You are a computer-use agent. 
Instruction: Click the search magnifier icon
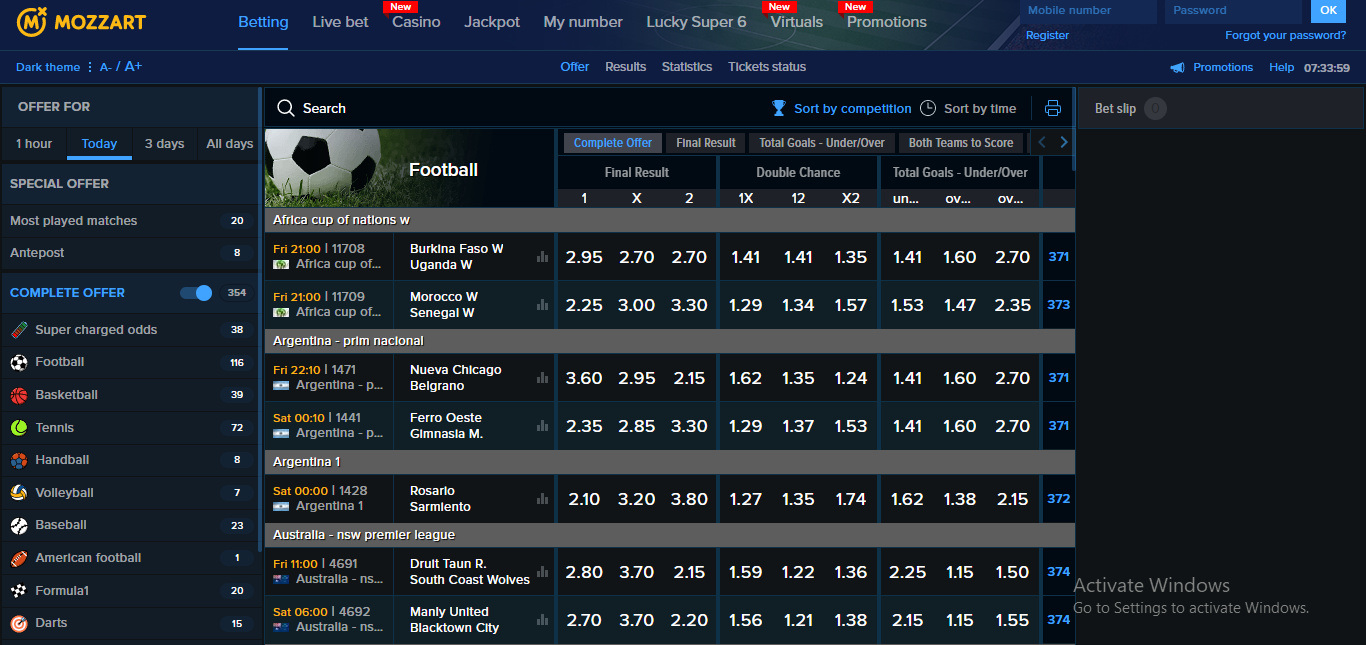[x=285, y=108]
